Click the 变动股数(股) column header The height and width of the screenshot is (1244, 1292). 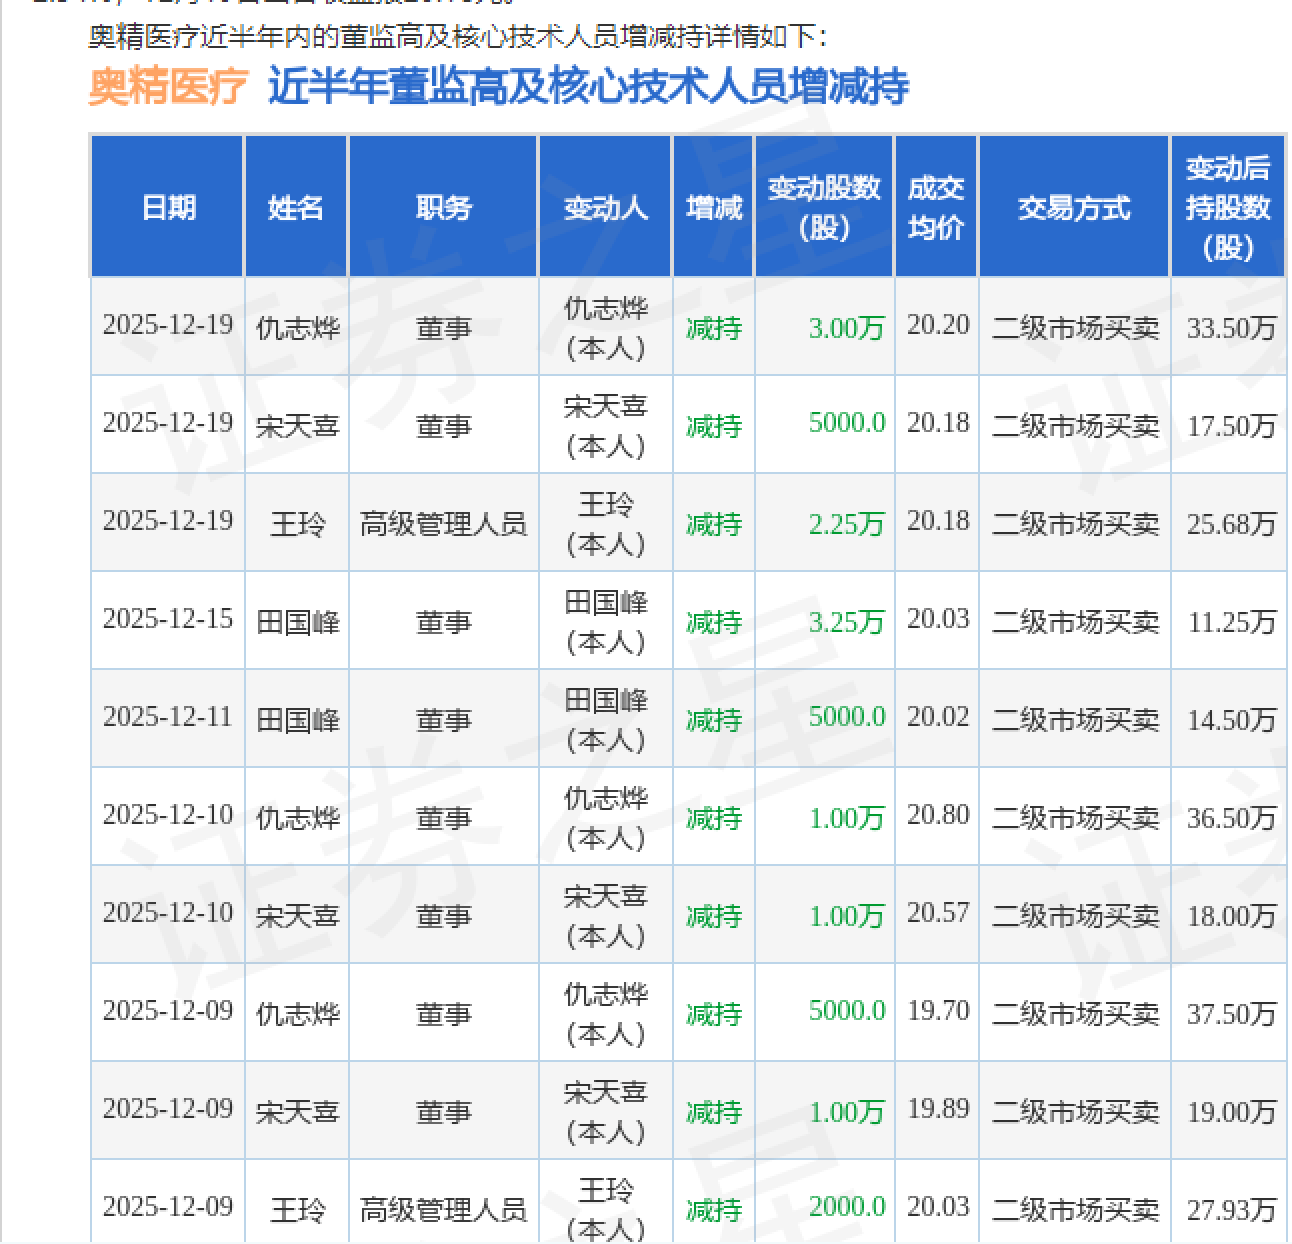coord(824,207)
